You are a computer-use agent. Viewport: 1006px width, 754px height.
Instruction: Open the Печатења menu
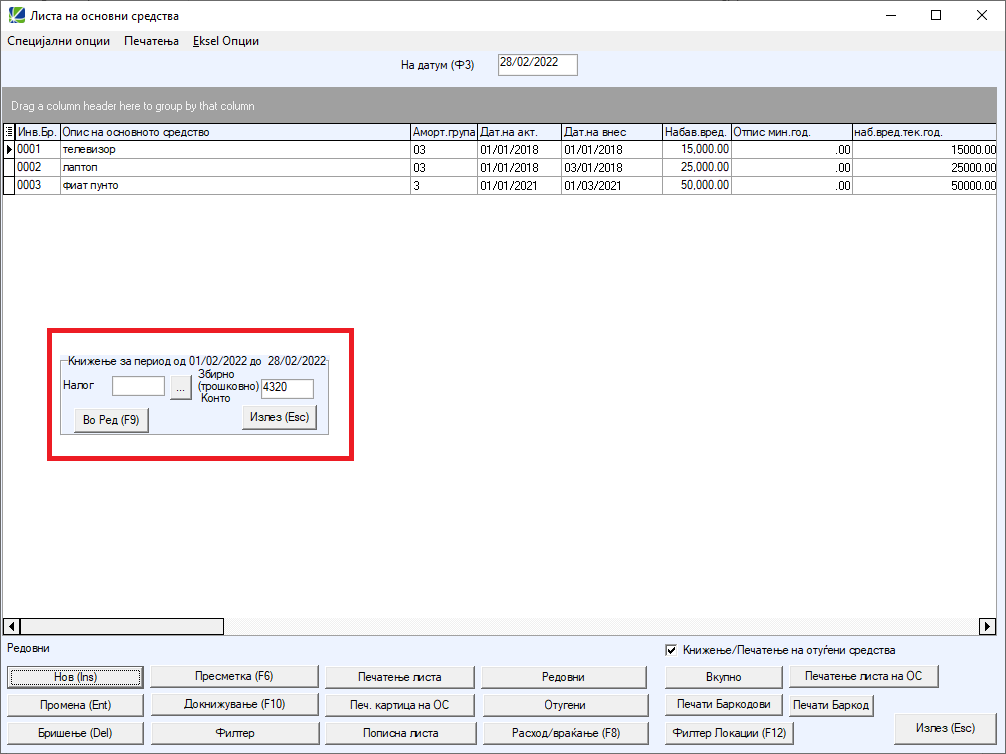pyautogui.click(x=151, y=41)
